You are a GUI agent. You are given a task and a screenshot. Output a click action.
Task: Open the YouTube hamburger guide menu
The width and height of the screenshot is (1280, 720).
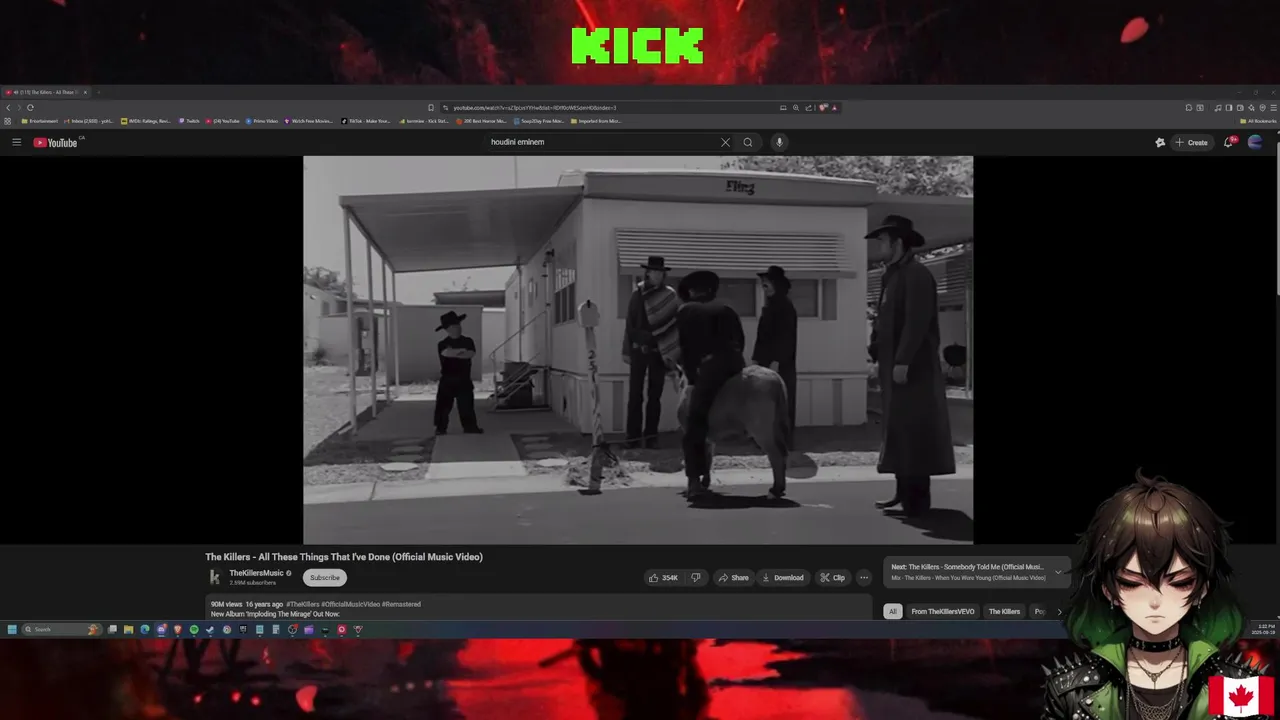16,142
